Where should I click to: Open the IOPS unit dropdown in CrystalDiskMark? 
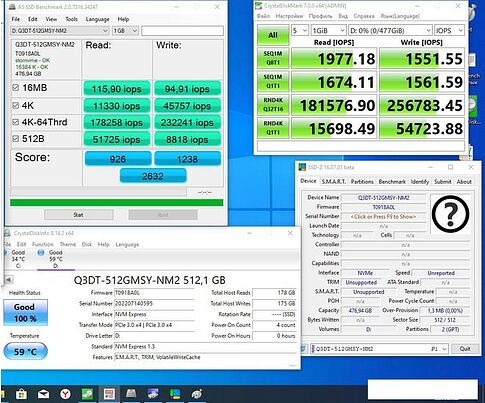point(449,31)
